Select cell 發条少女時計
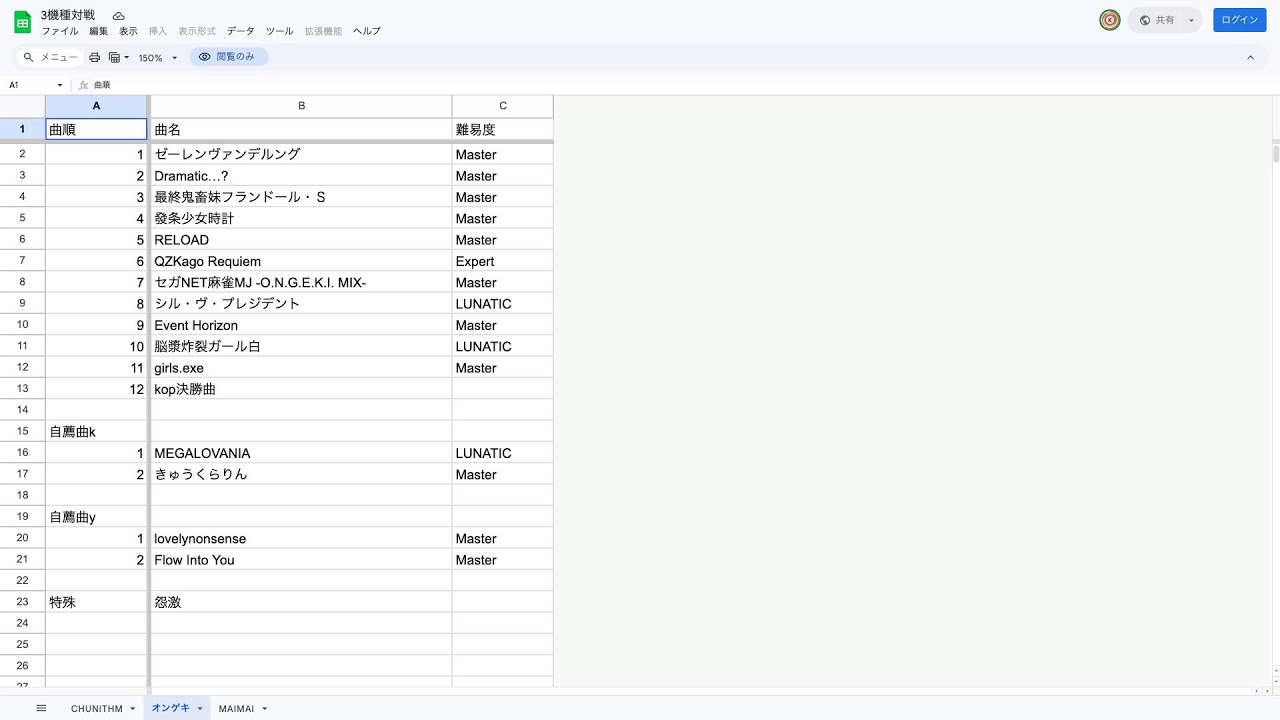Screen dimensions: 1280x720 coord(301,218)
